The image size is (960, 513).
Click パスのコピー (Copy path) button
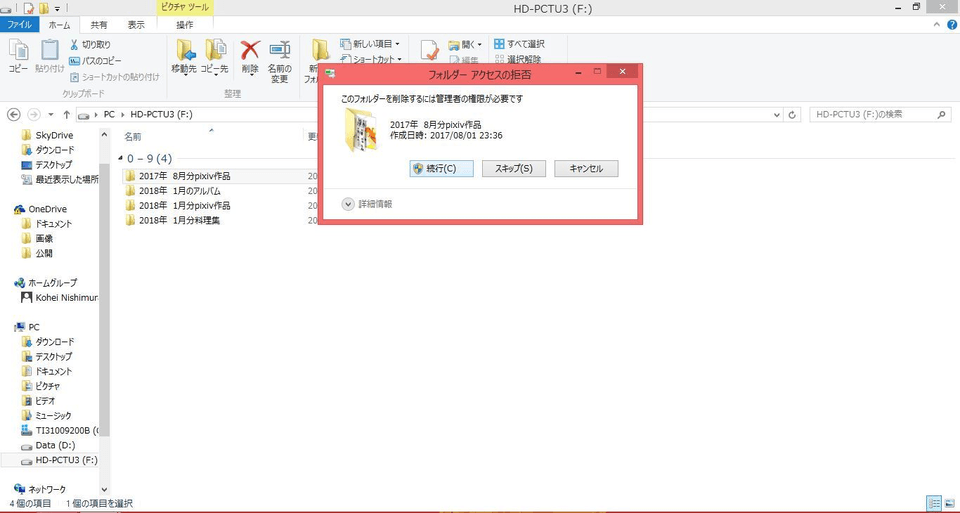coord(95,61)
